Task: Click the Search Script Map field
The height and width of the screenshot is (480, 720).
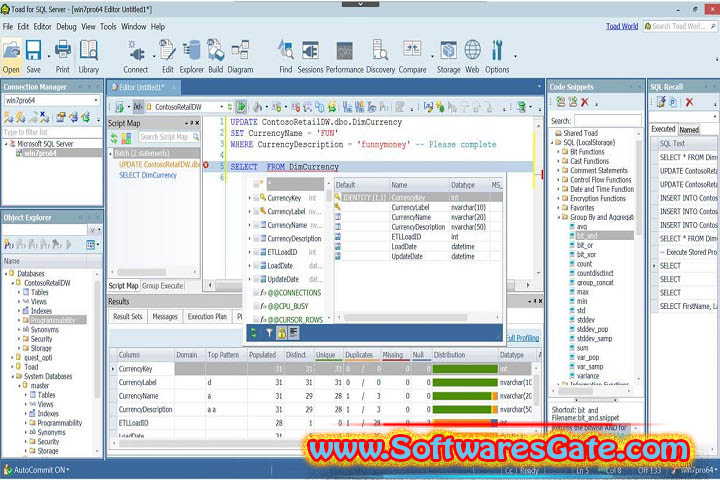Action: (169, 137)
